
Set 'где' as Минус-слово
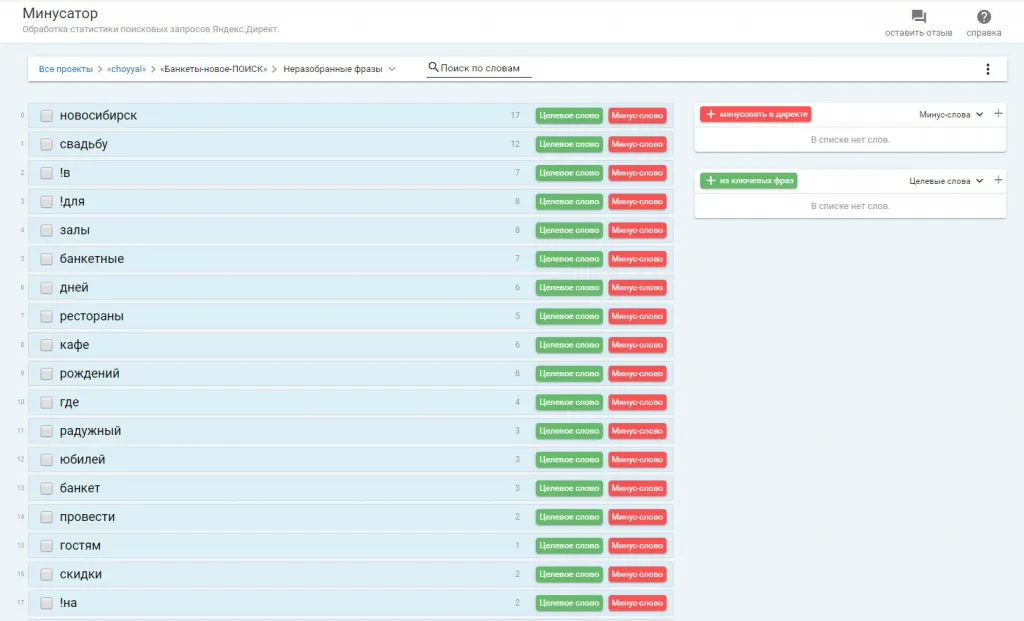point(637,402)
